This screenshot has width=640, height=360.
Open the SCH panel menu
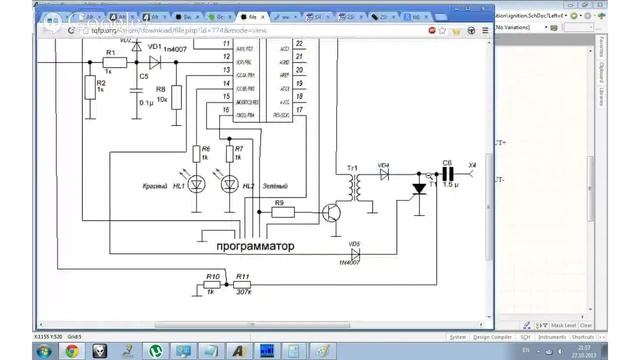[x=525, y=337]
